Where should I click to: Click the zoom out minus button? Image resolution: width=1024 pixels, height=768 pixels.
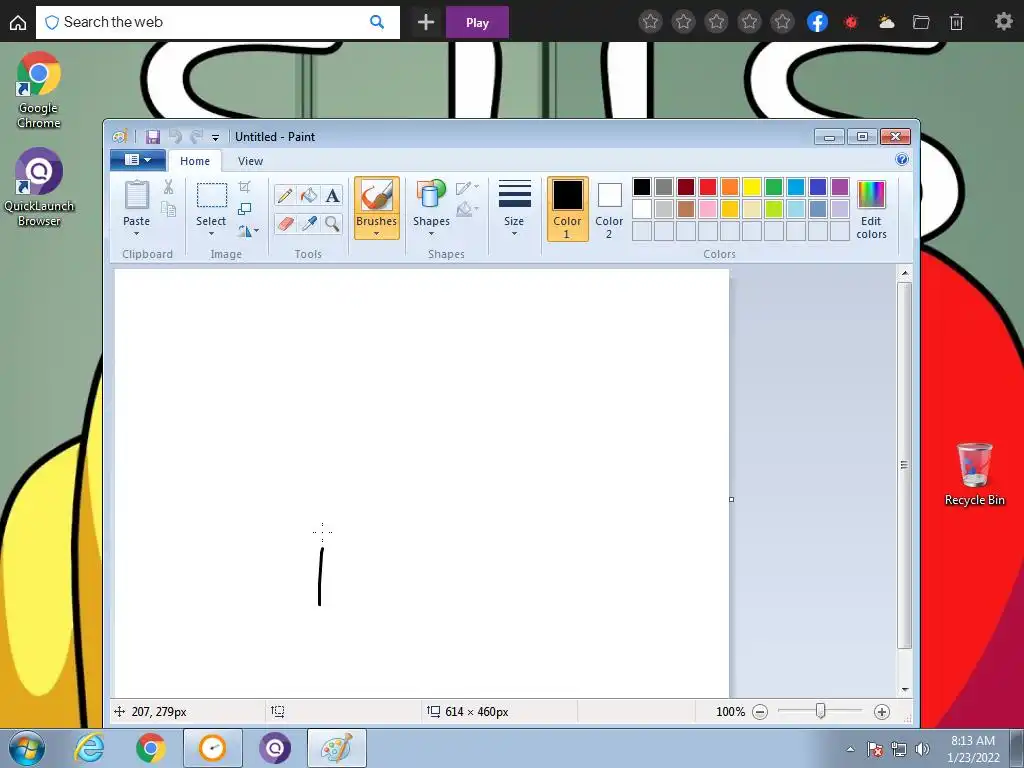point(760,712)
